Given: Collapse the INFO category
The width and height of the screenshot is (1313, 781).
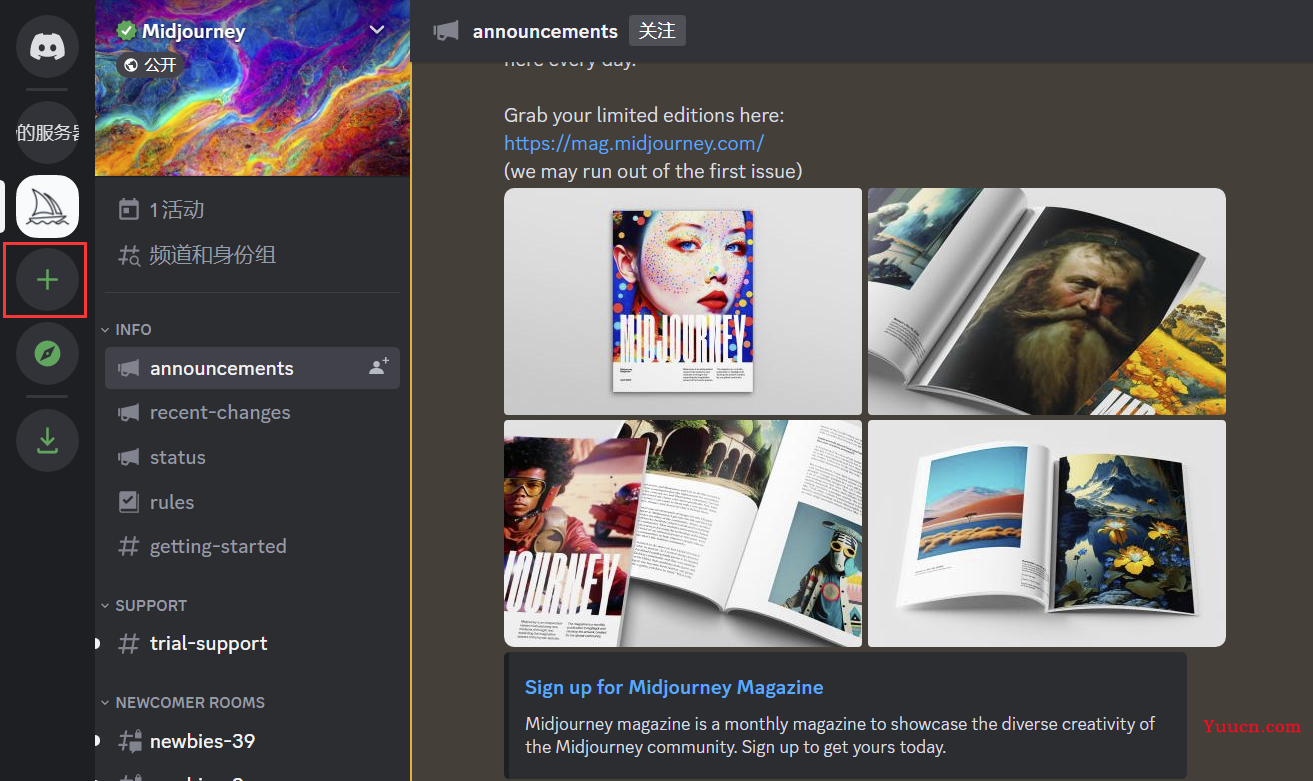Looking at the screenshot, I should tap(127, 329).
